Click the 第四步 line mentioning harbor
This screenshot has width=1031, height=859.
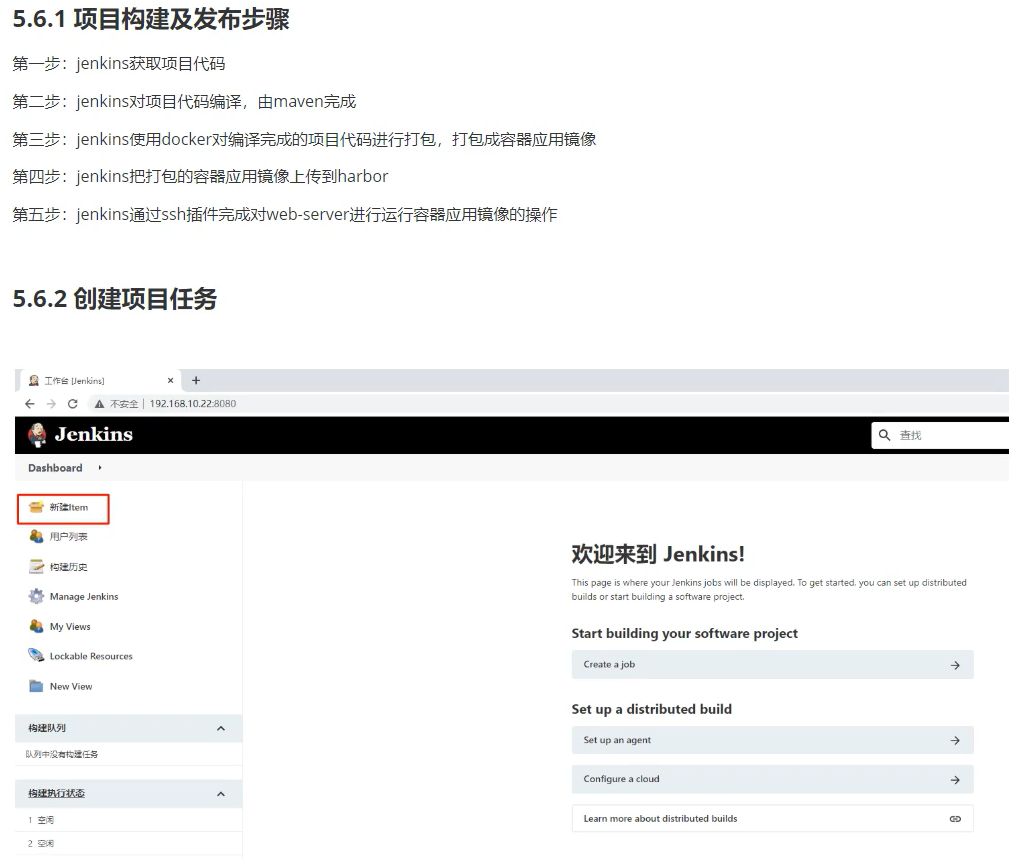(201, 177)
